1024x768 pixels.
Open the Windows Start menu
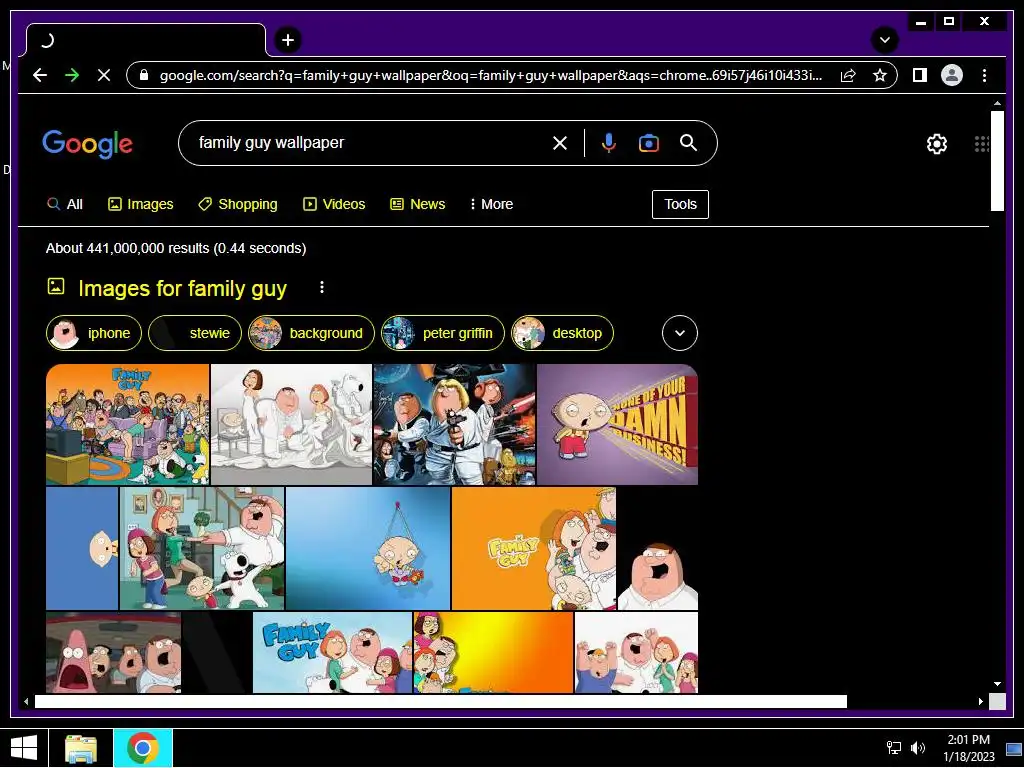click(24, 748)
